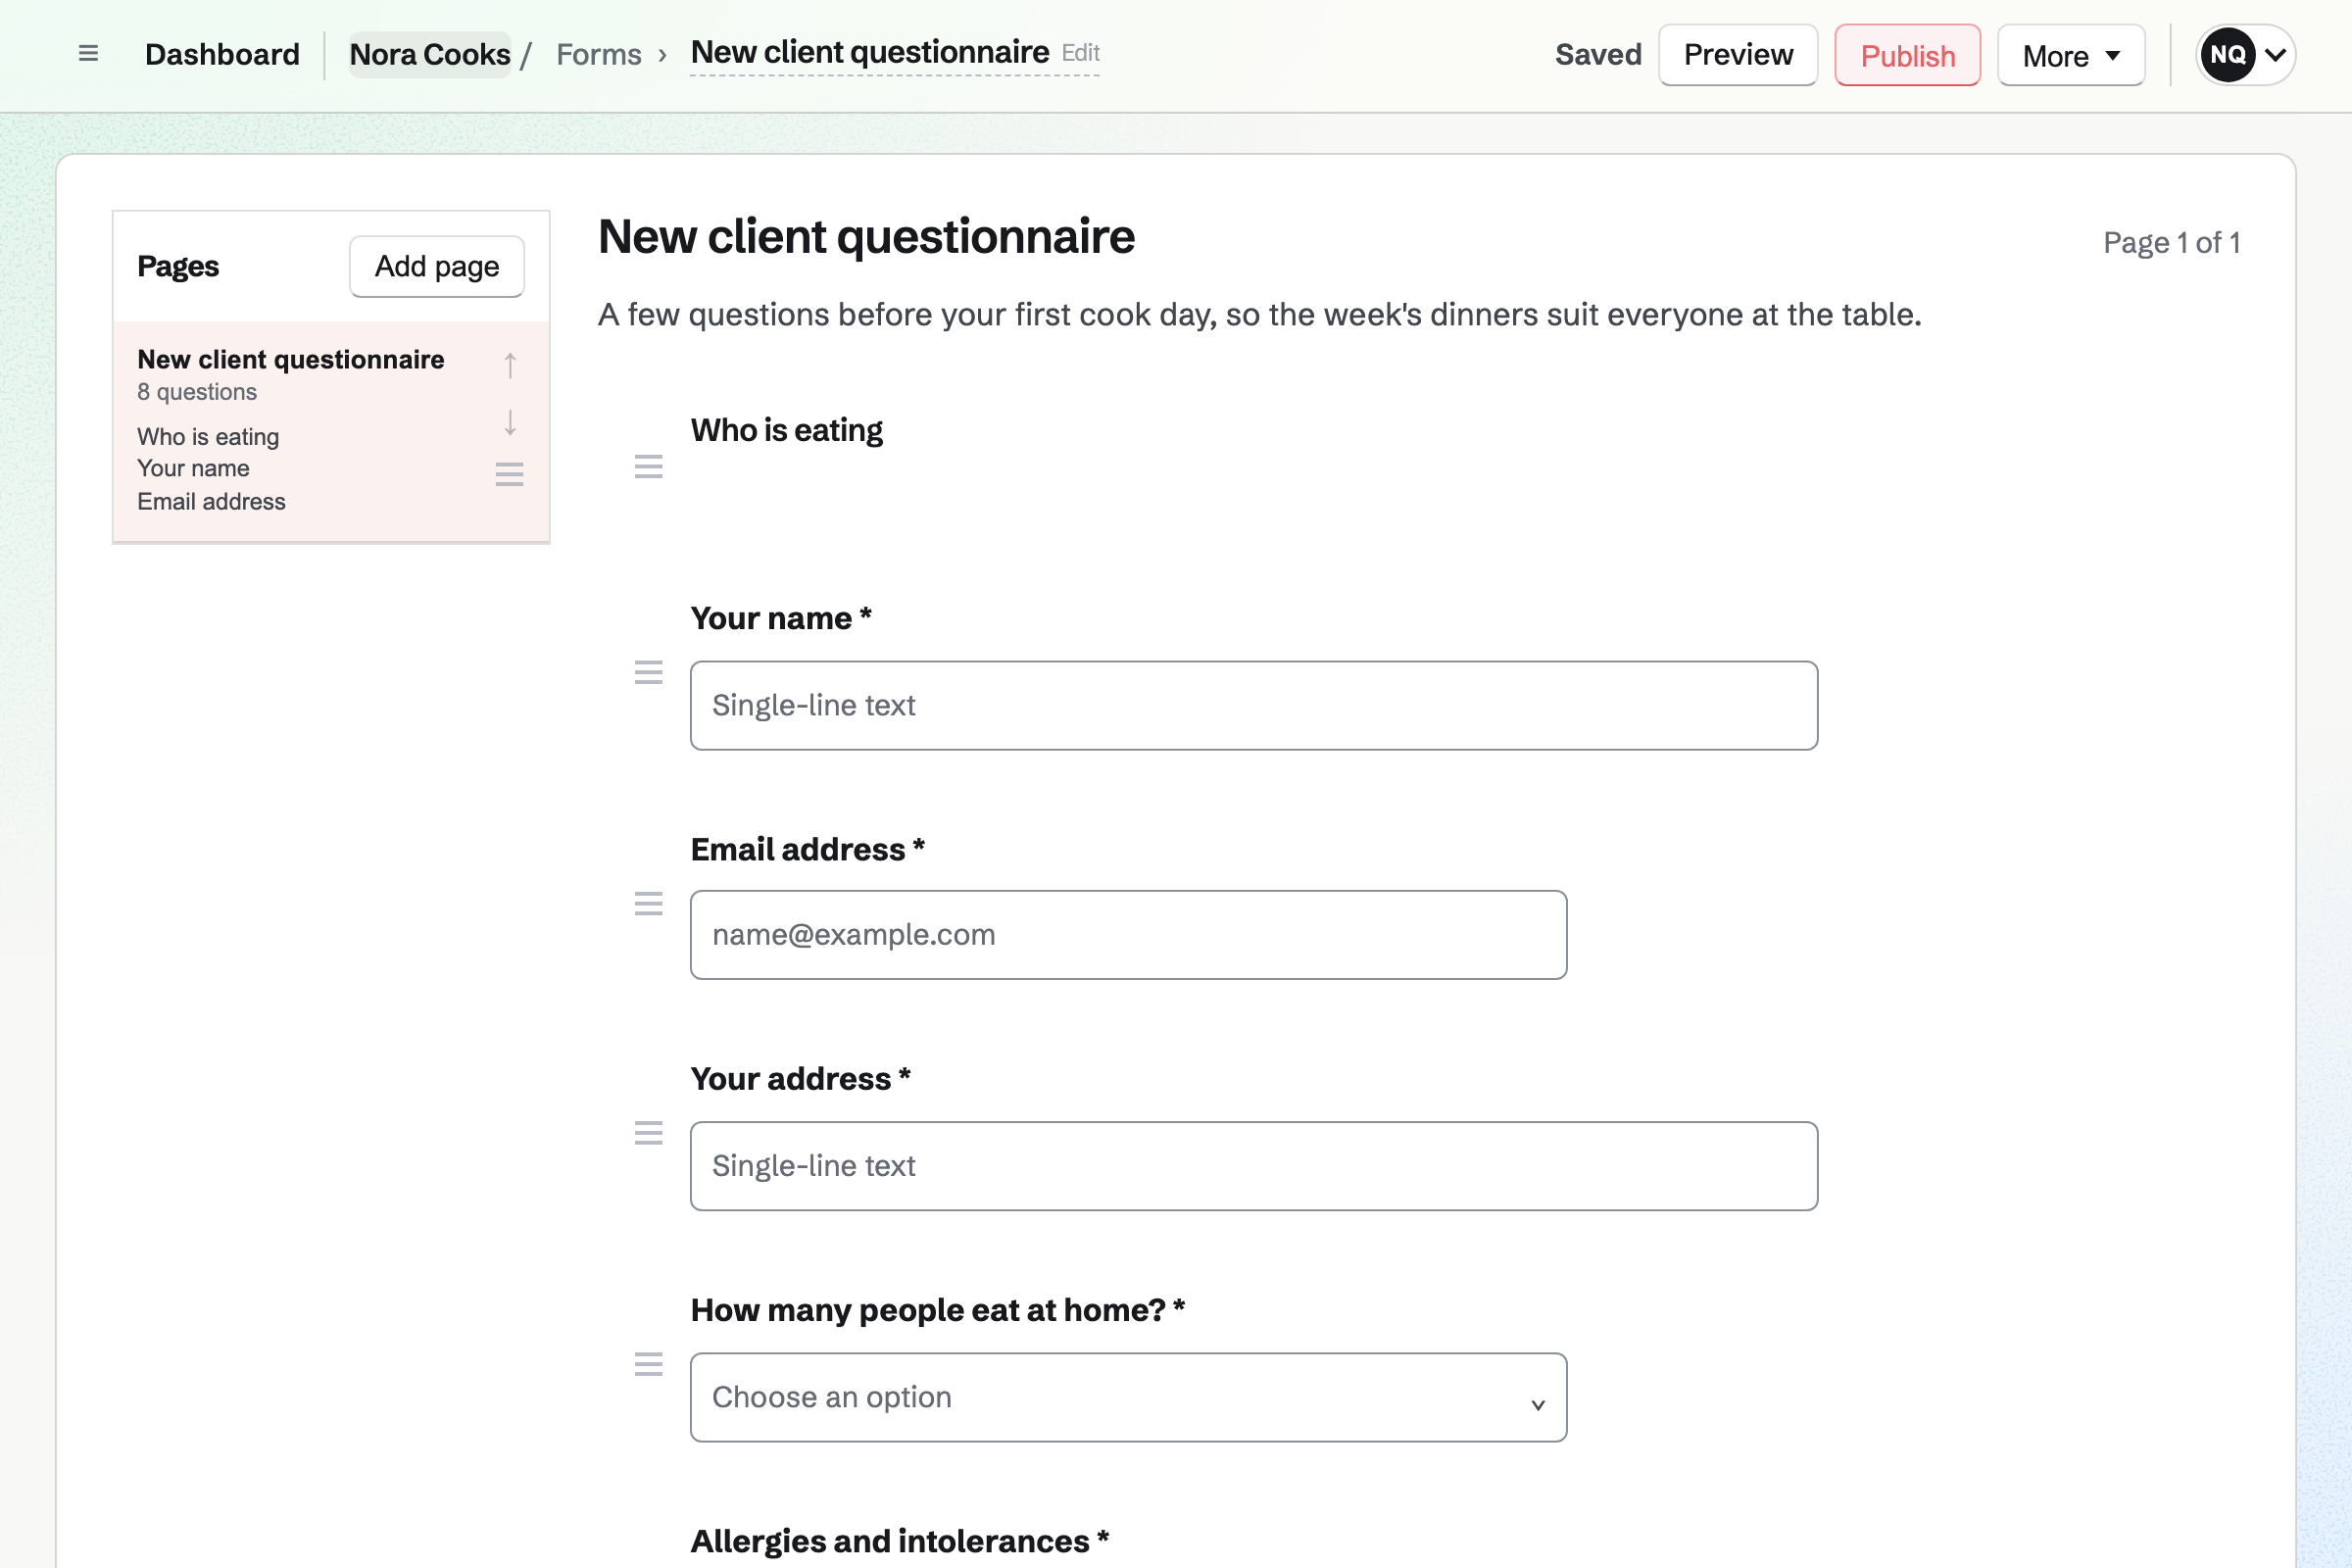The image size is (2352, 1568).
Task: Click the Pages panel heading
Action: (178, 266)
